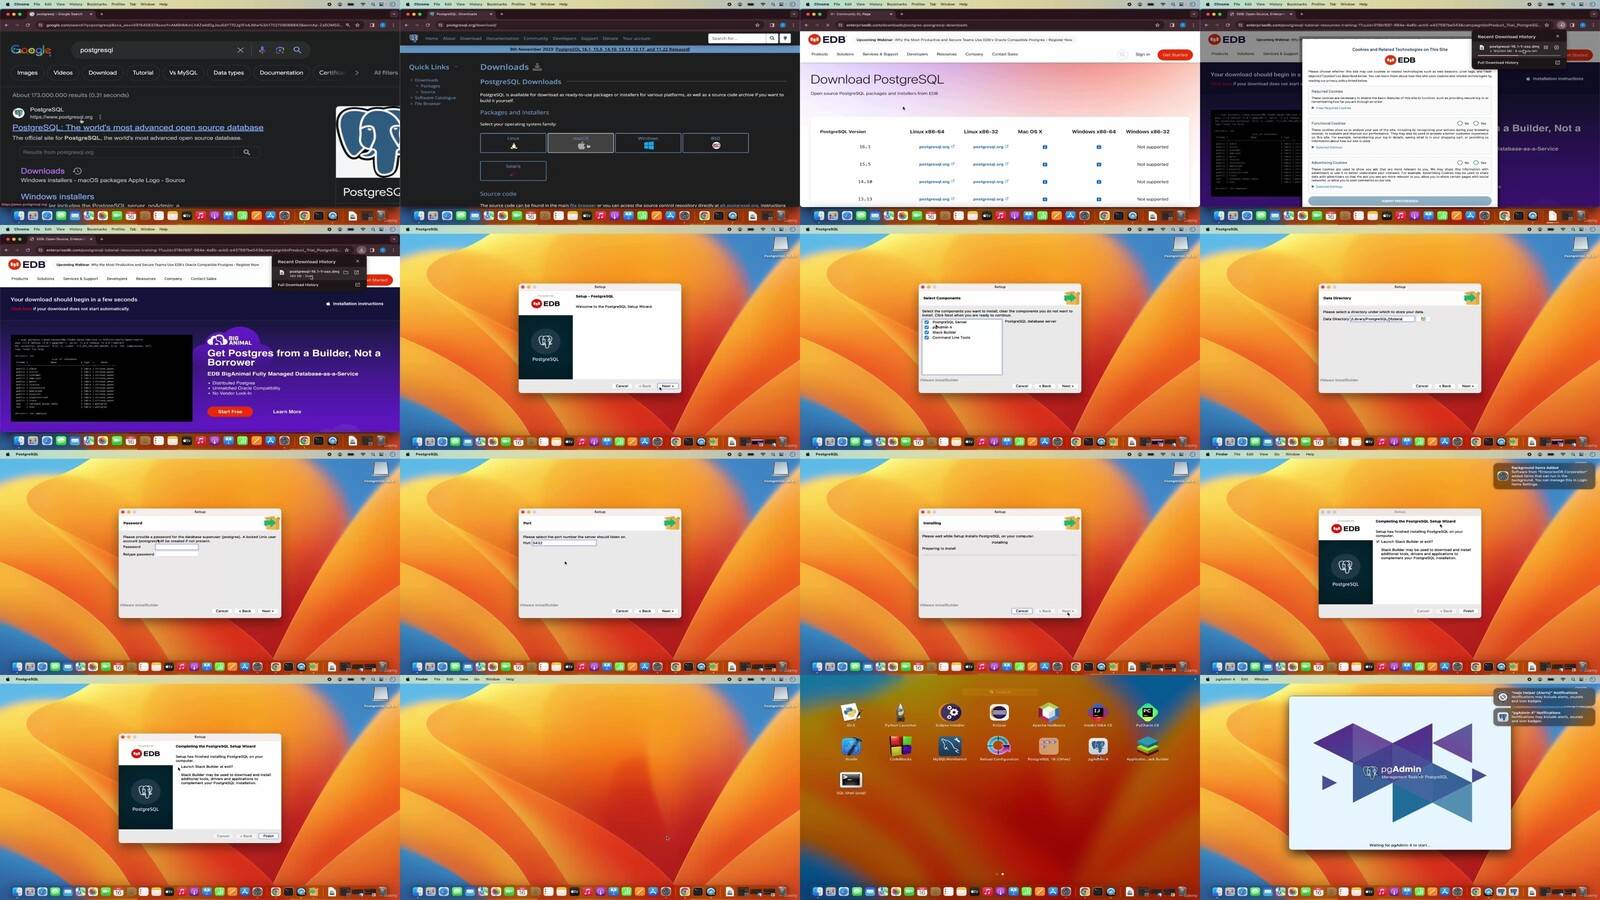The image size is (1600, 900).
Task: Toggle the Command Line Tools component checkbox
Action: pos(926,337)
